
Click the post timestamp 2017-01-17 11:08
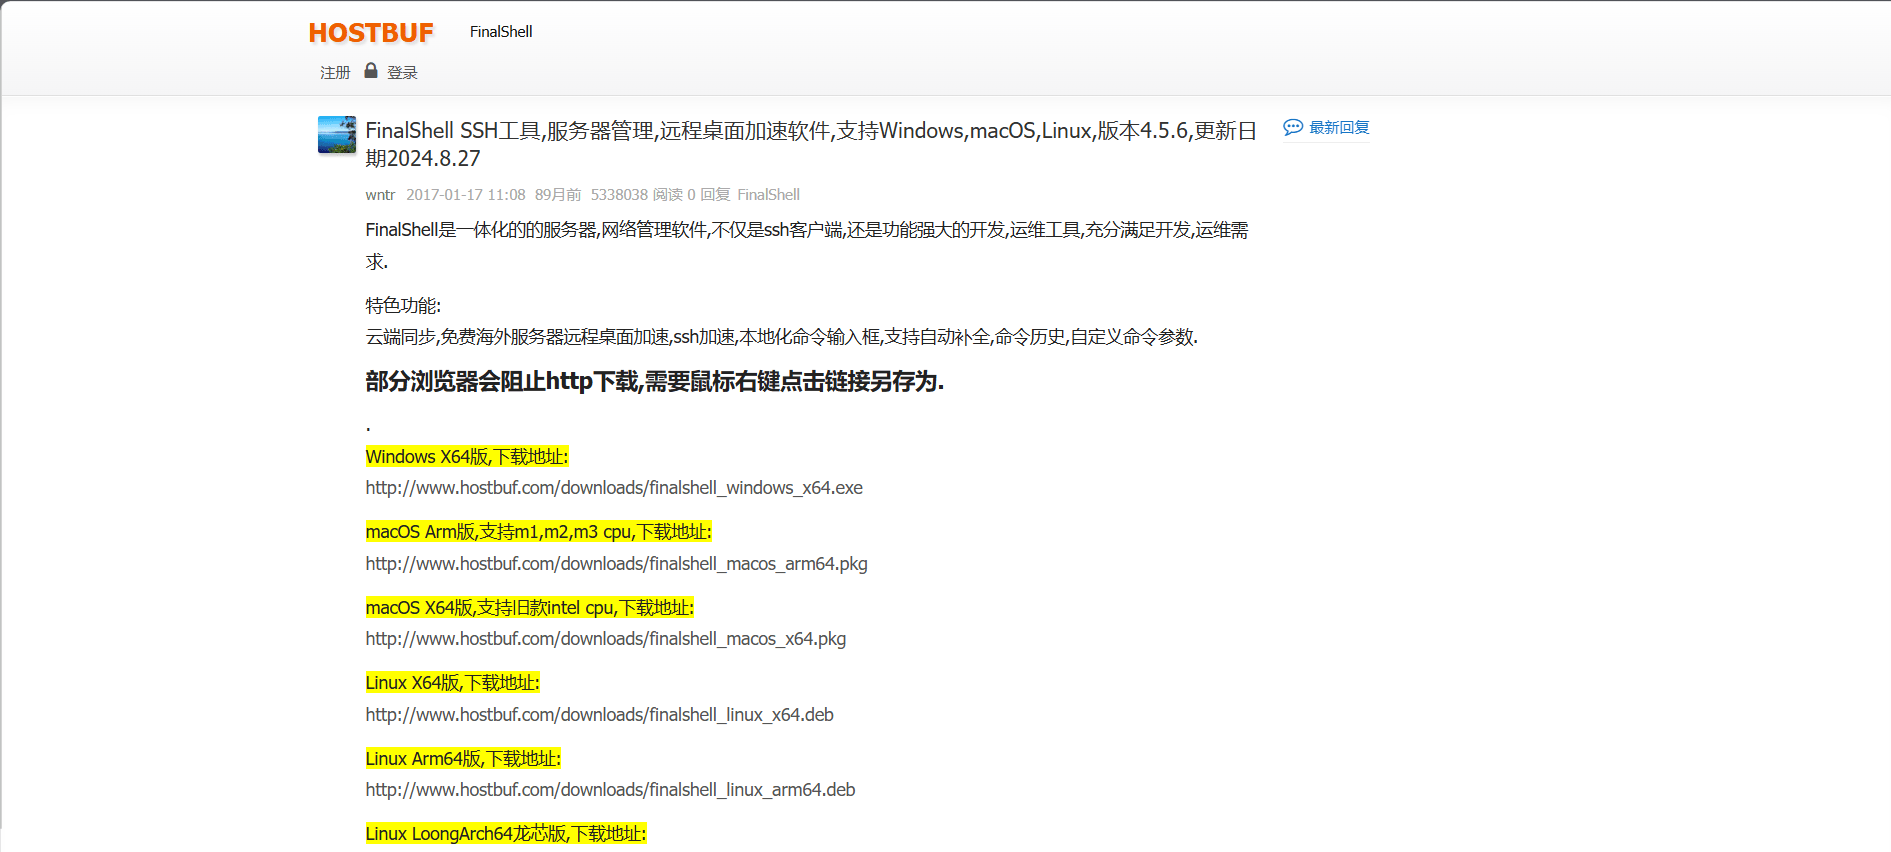[465, 195]
